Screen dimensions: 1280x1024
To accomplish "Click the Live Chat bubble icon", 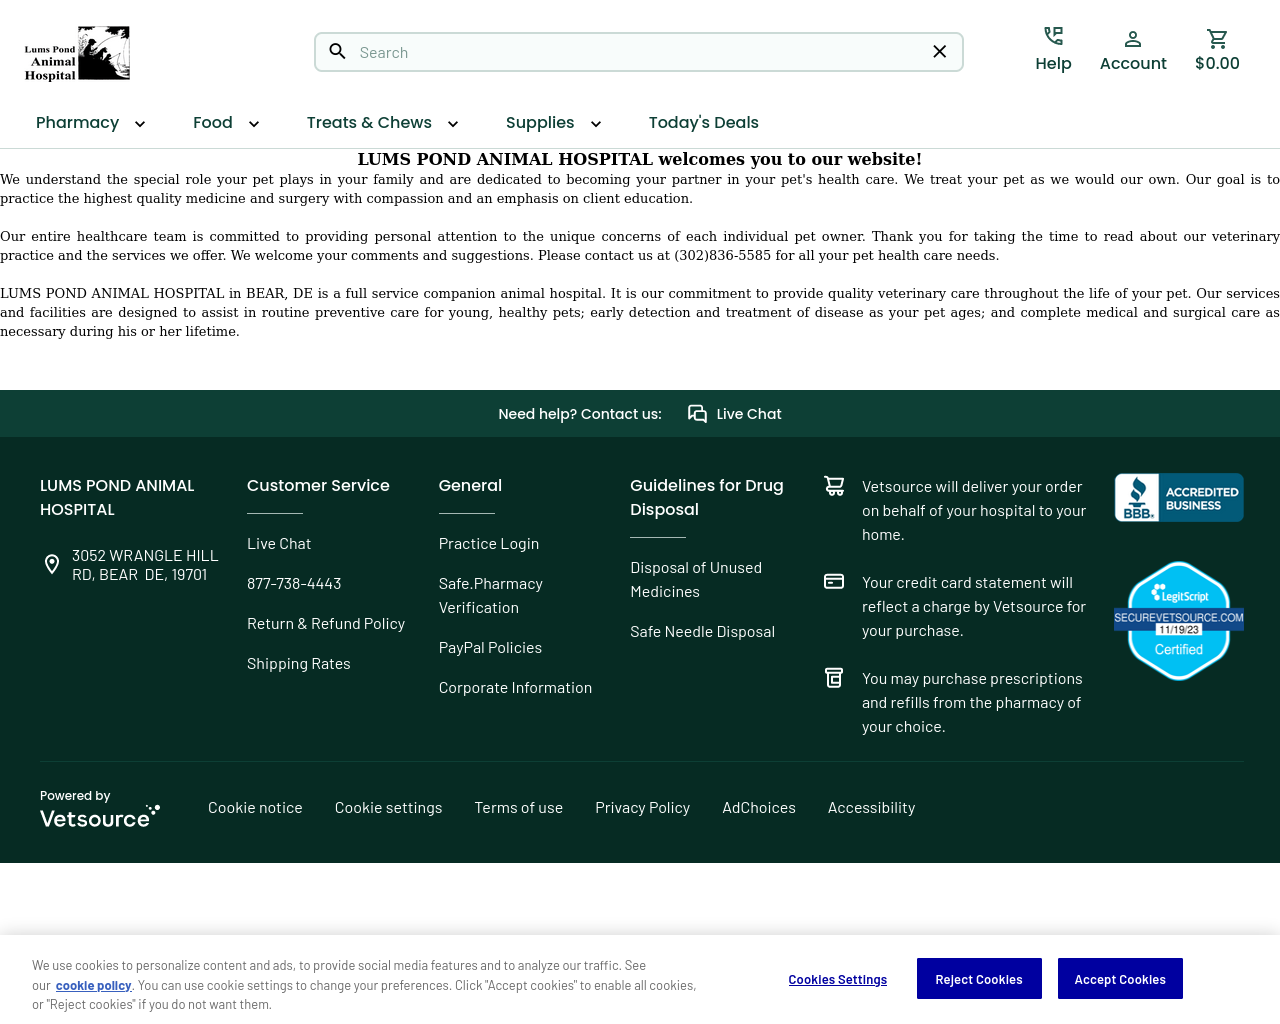I will click(698, 414).
